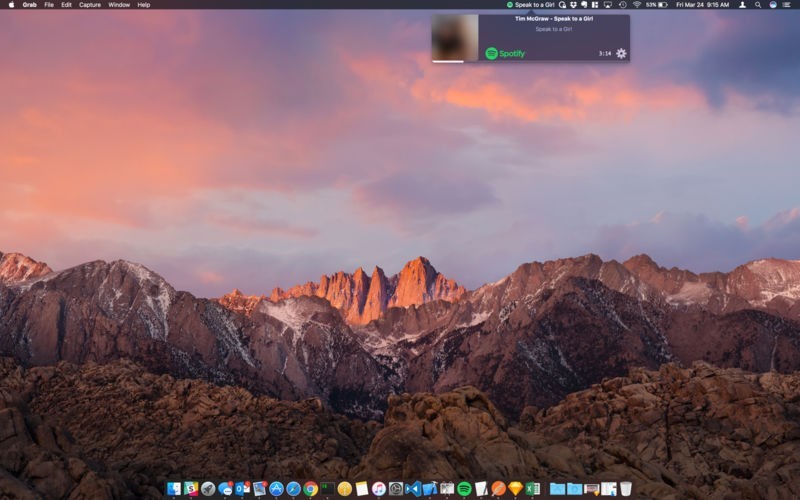This screenshot has height=500, width=800.
Task: Open the Apple menu
Action: coord(11,5)
